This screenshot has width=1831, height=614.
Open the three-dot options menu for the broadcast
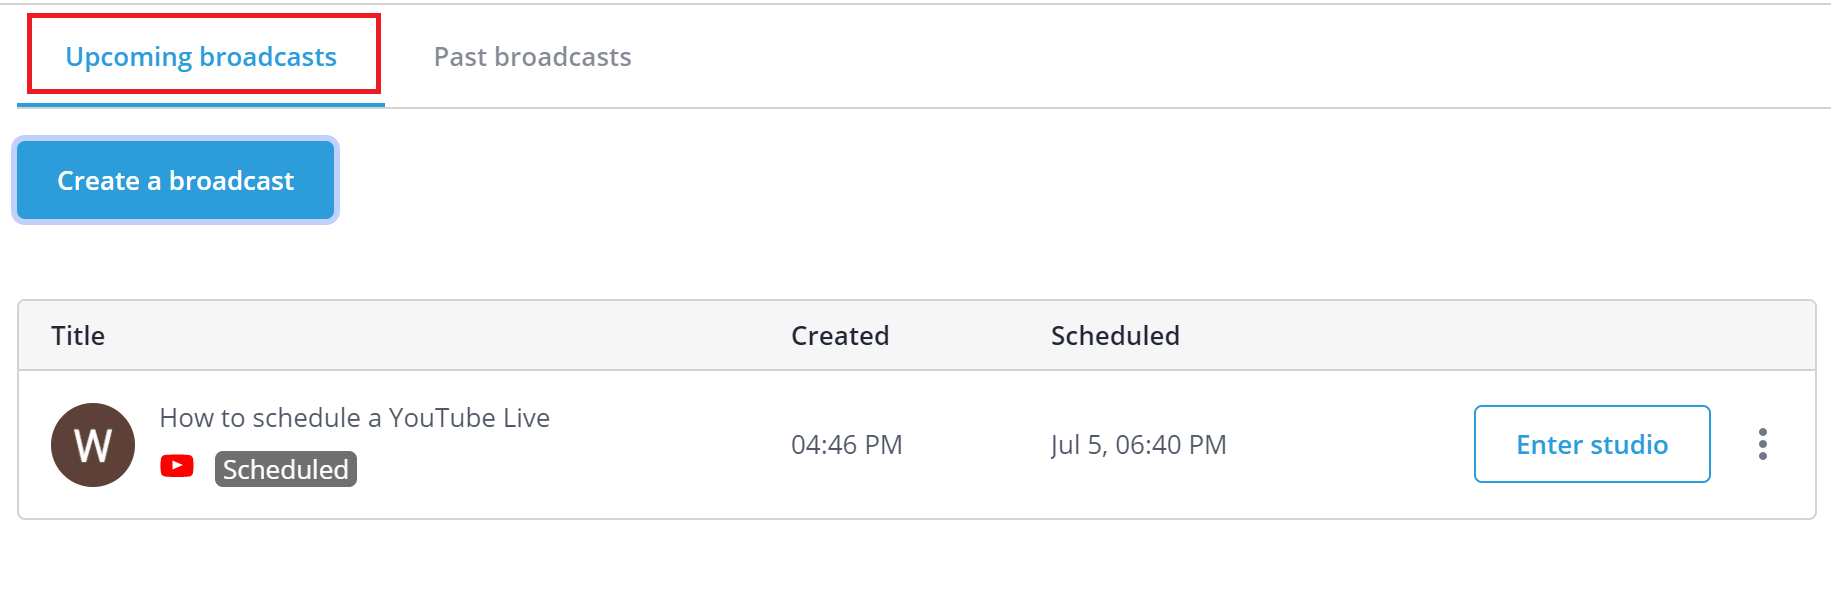pos(1762,444)
